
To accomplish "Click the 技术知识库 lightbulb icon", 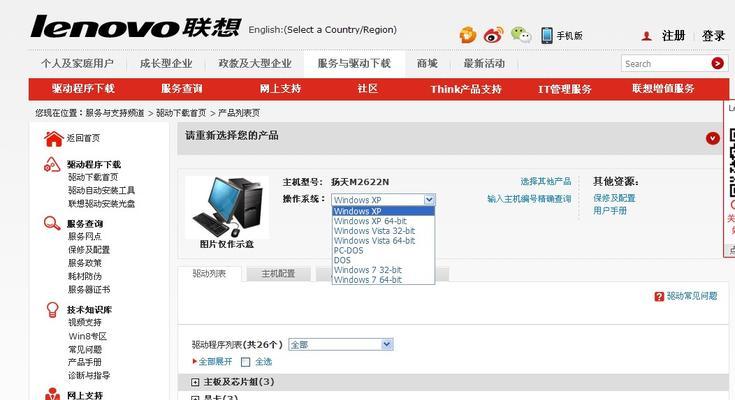I will pyautogui.click(x=52, y=309).
